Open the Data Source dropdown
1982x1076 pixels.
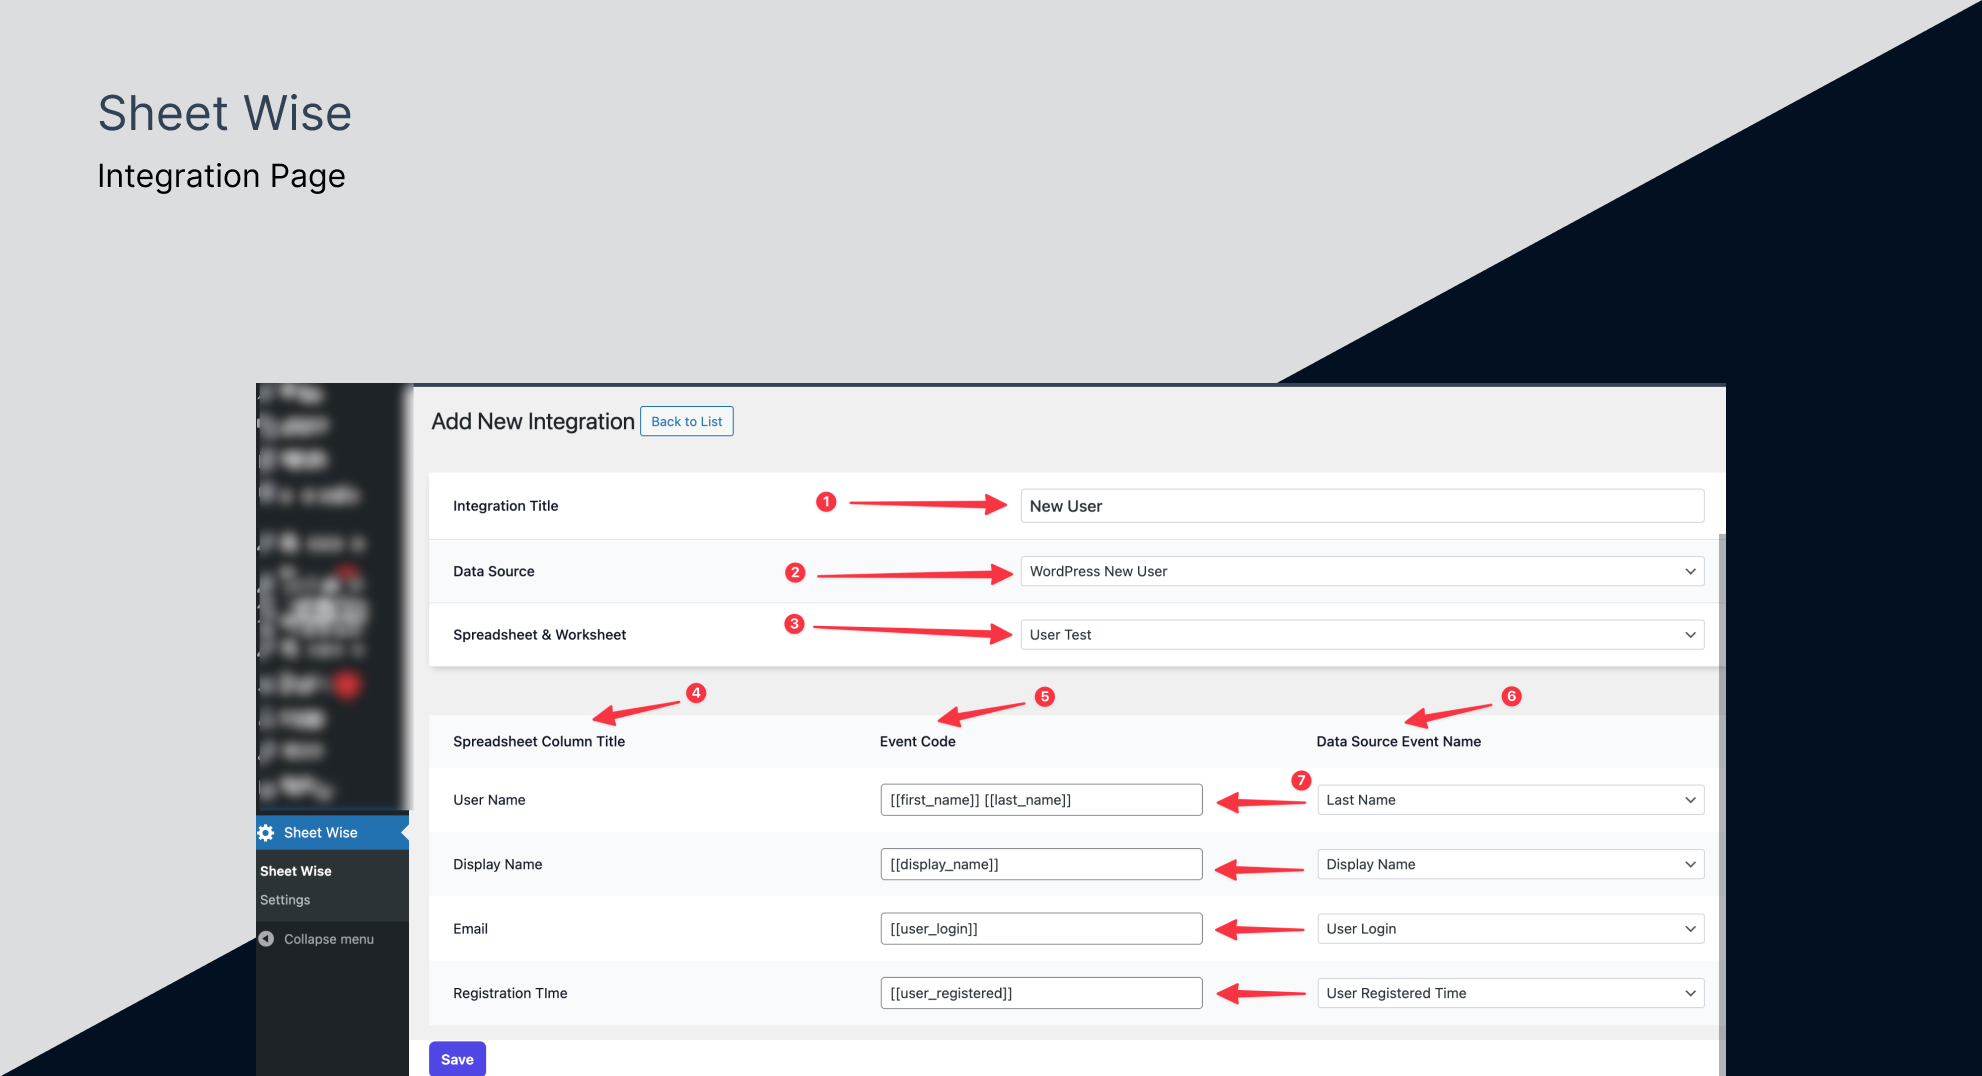1362,572
